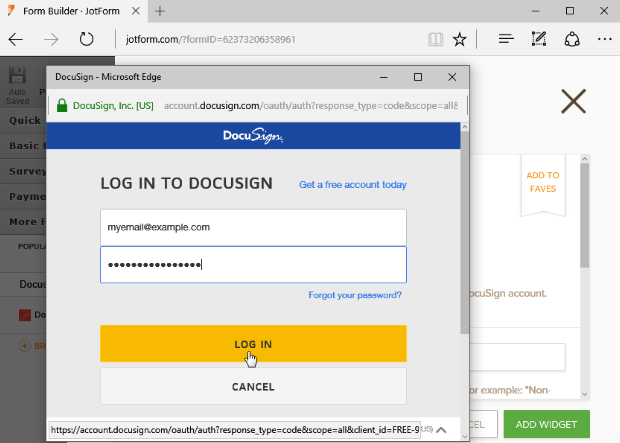Click the DocuSign logo in blue header
Viewport: 620px width, 443px height.
(x=253, y=136)
